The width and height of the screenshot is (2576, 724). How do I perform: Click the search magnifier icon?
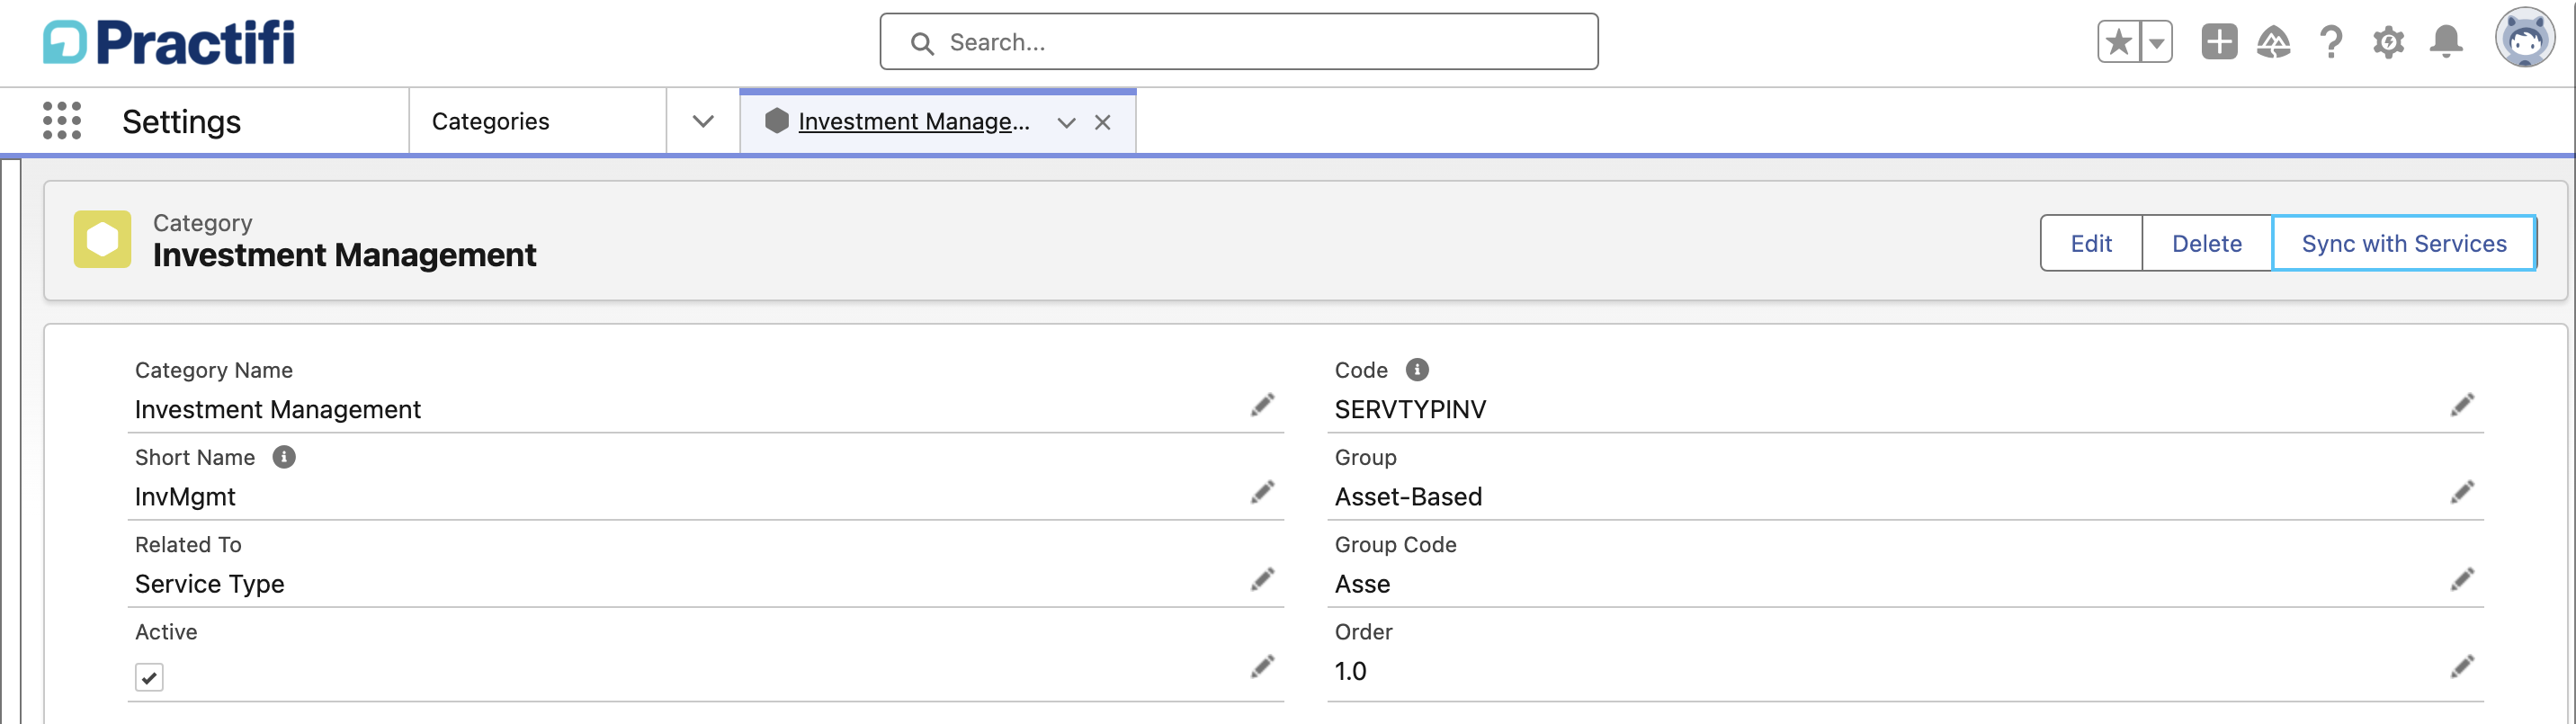tap(922, 43)
